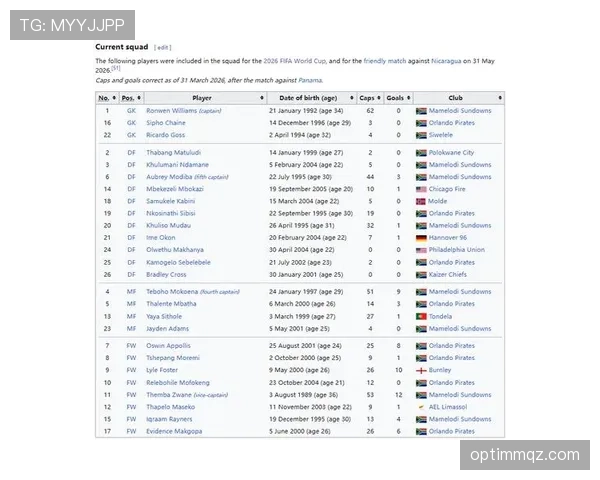Click the citation reference [51]
600x480 pixels.
116,68
